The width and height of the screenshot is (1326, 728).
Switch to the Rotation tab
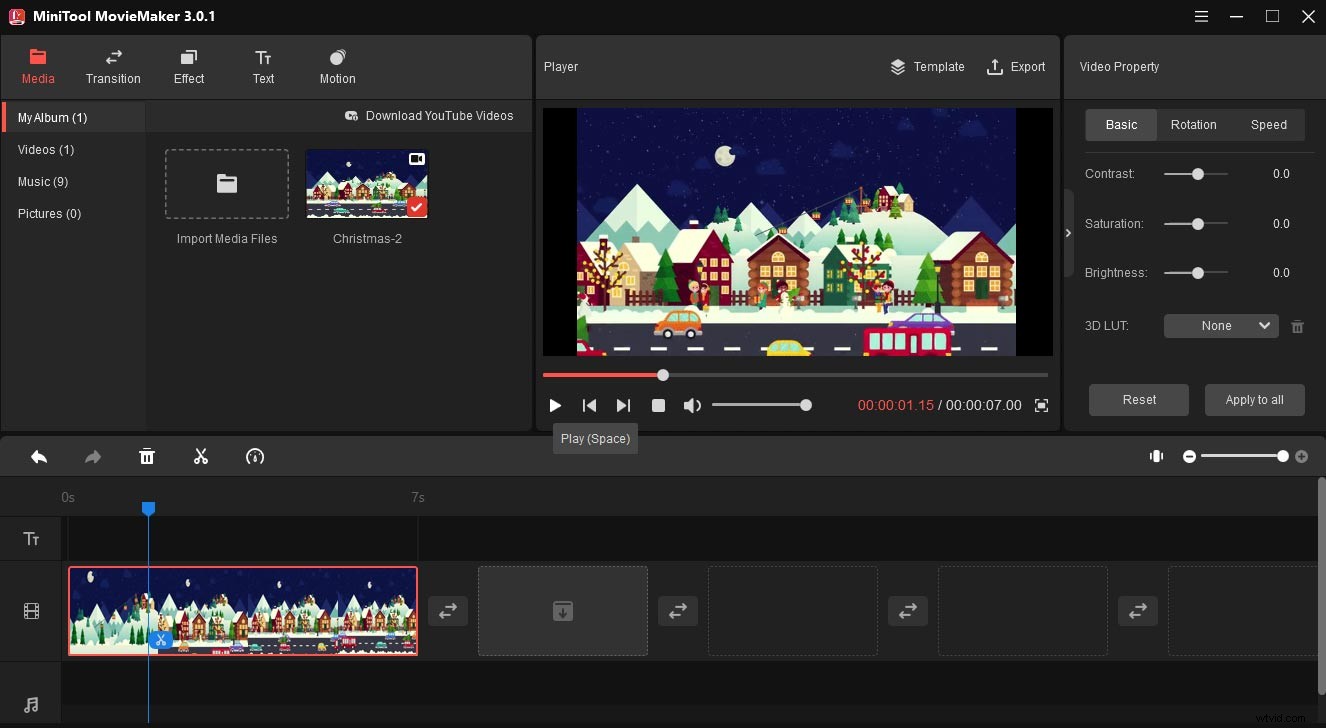click(x=1193, y=125)
